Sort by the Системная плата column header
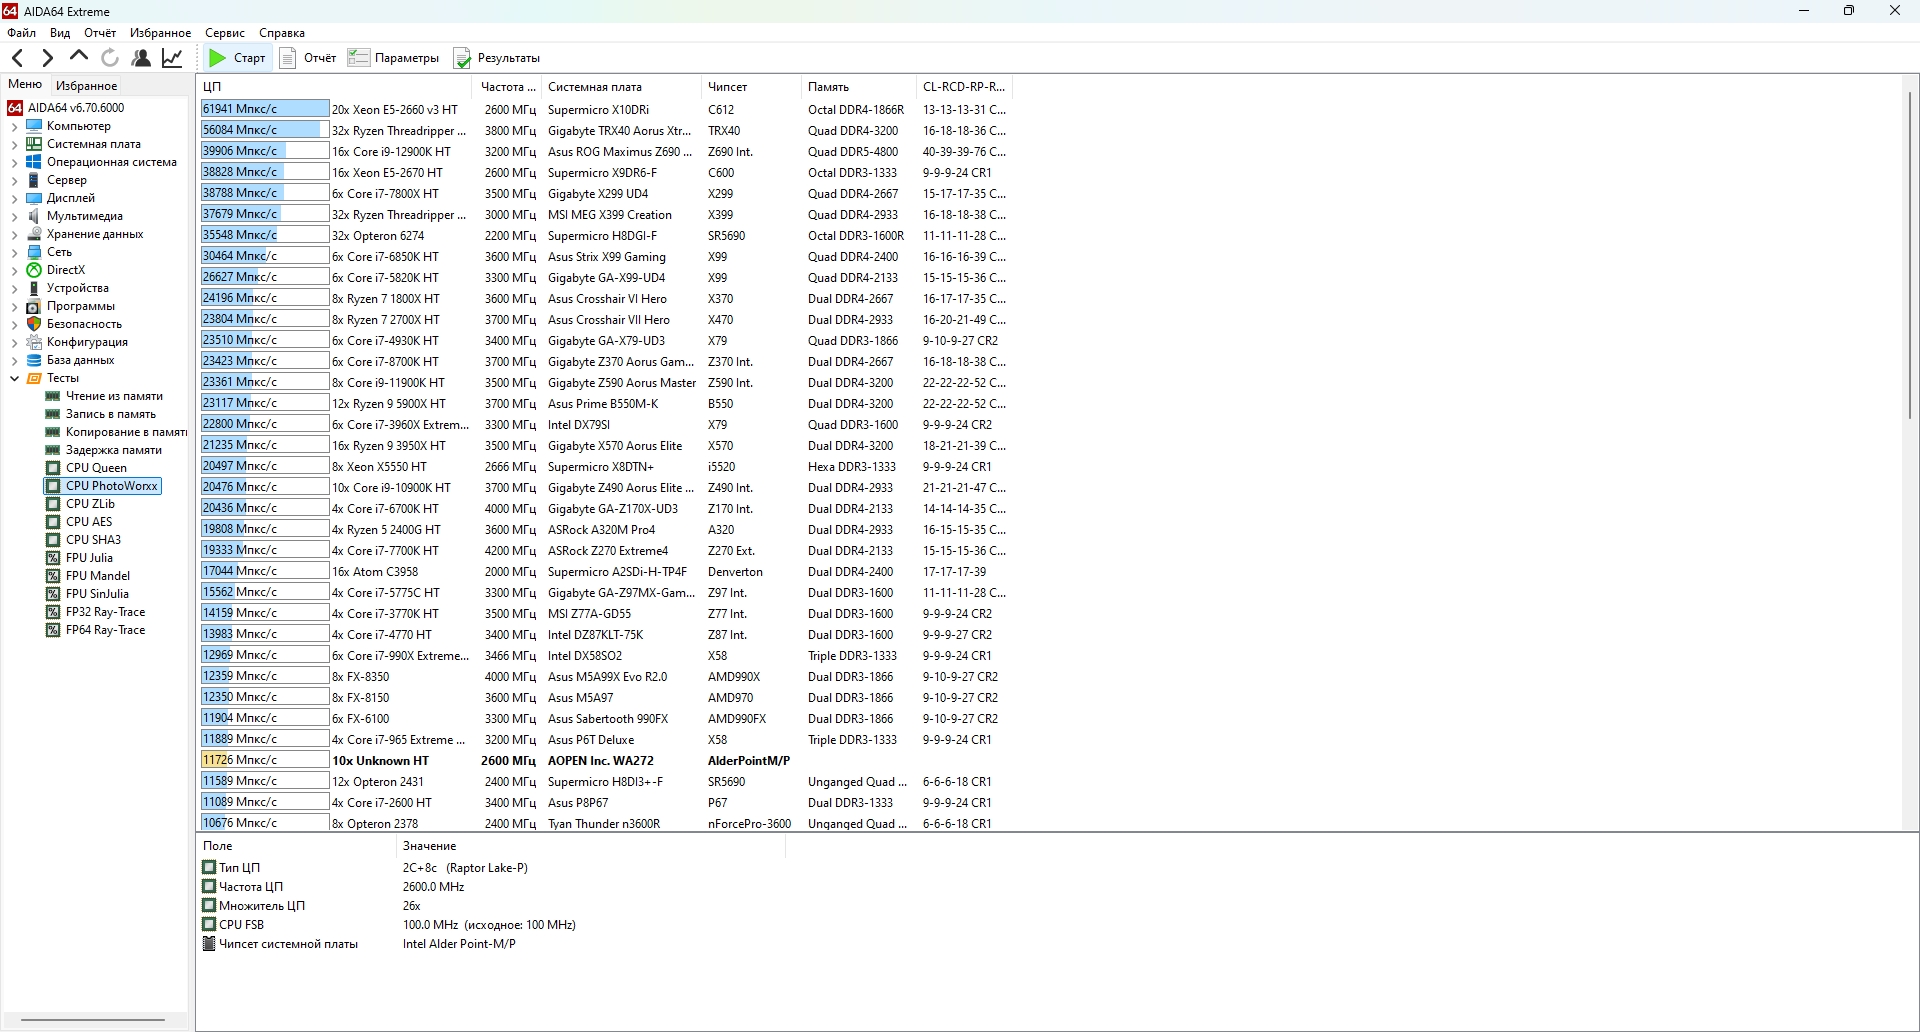The height and width of the screenshot is (1032, 1920). tap(621, 87)
